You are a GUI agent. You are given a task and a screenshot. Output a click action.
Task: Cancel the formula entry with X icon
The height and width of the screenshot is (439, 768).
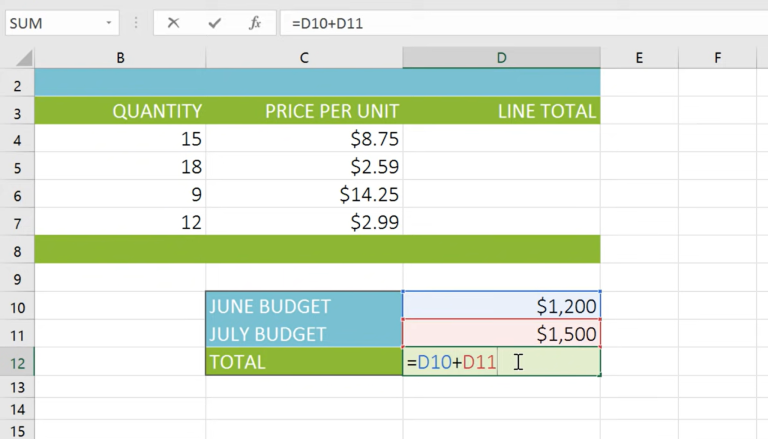pyautogui.click(x=174, y=23)
